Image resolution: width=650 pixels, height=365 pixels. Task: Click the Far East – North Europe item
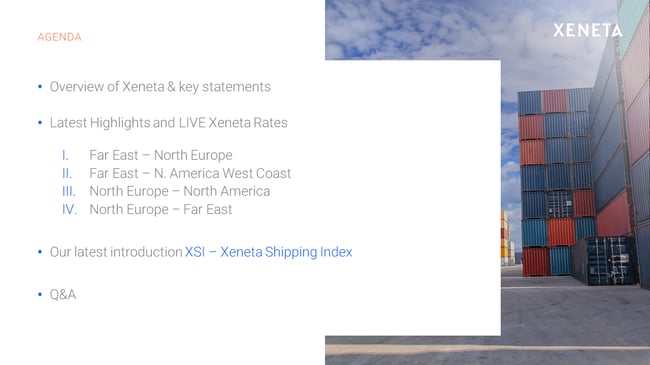click(161, 155)
